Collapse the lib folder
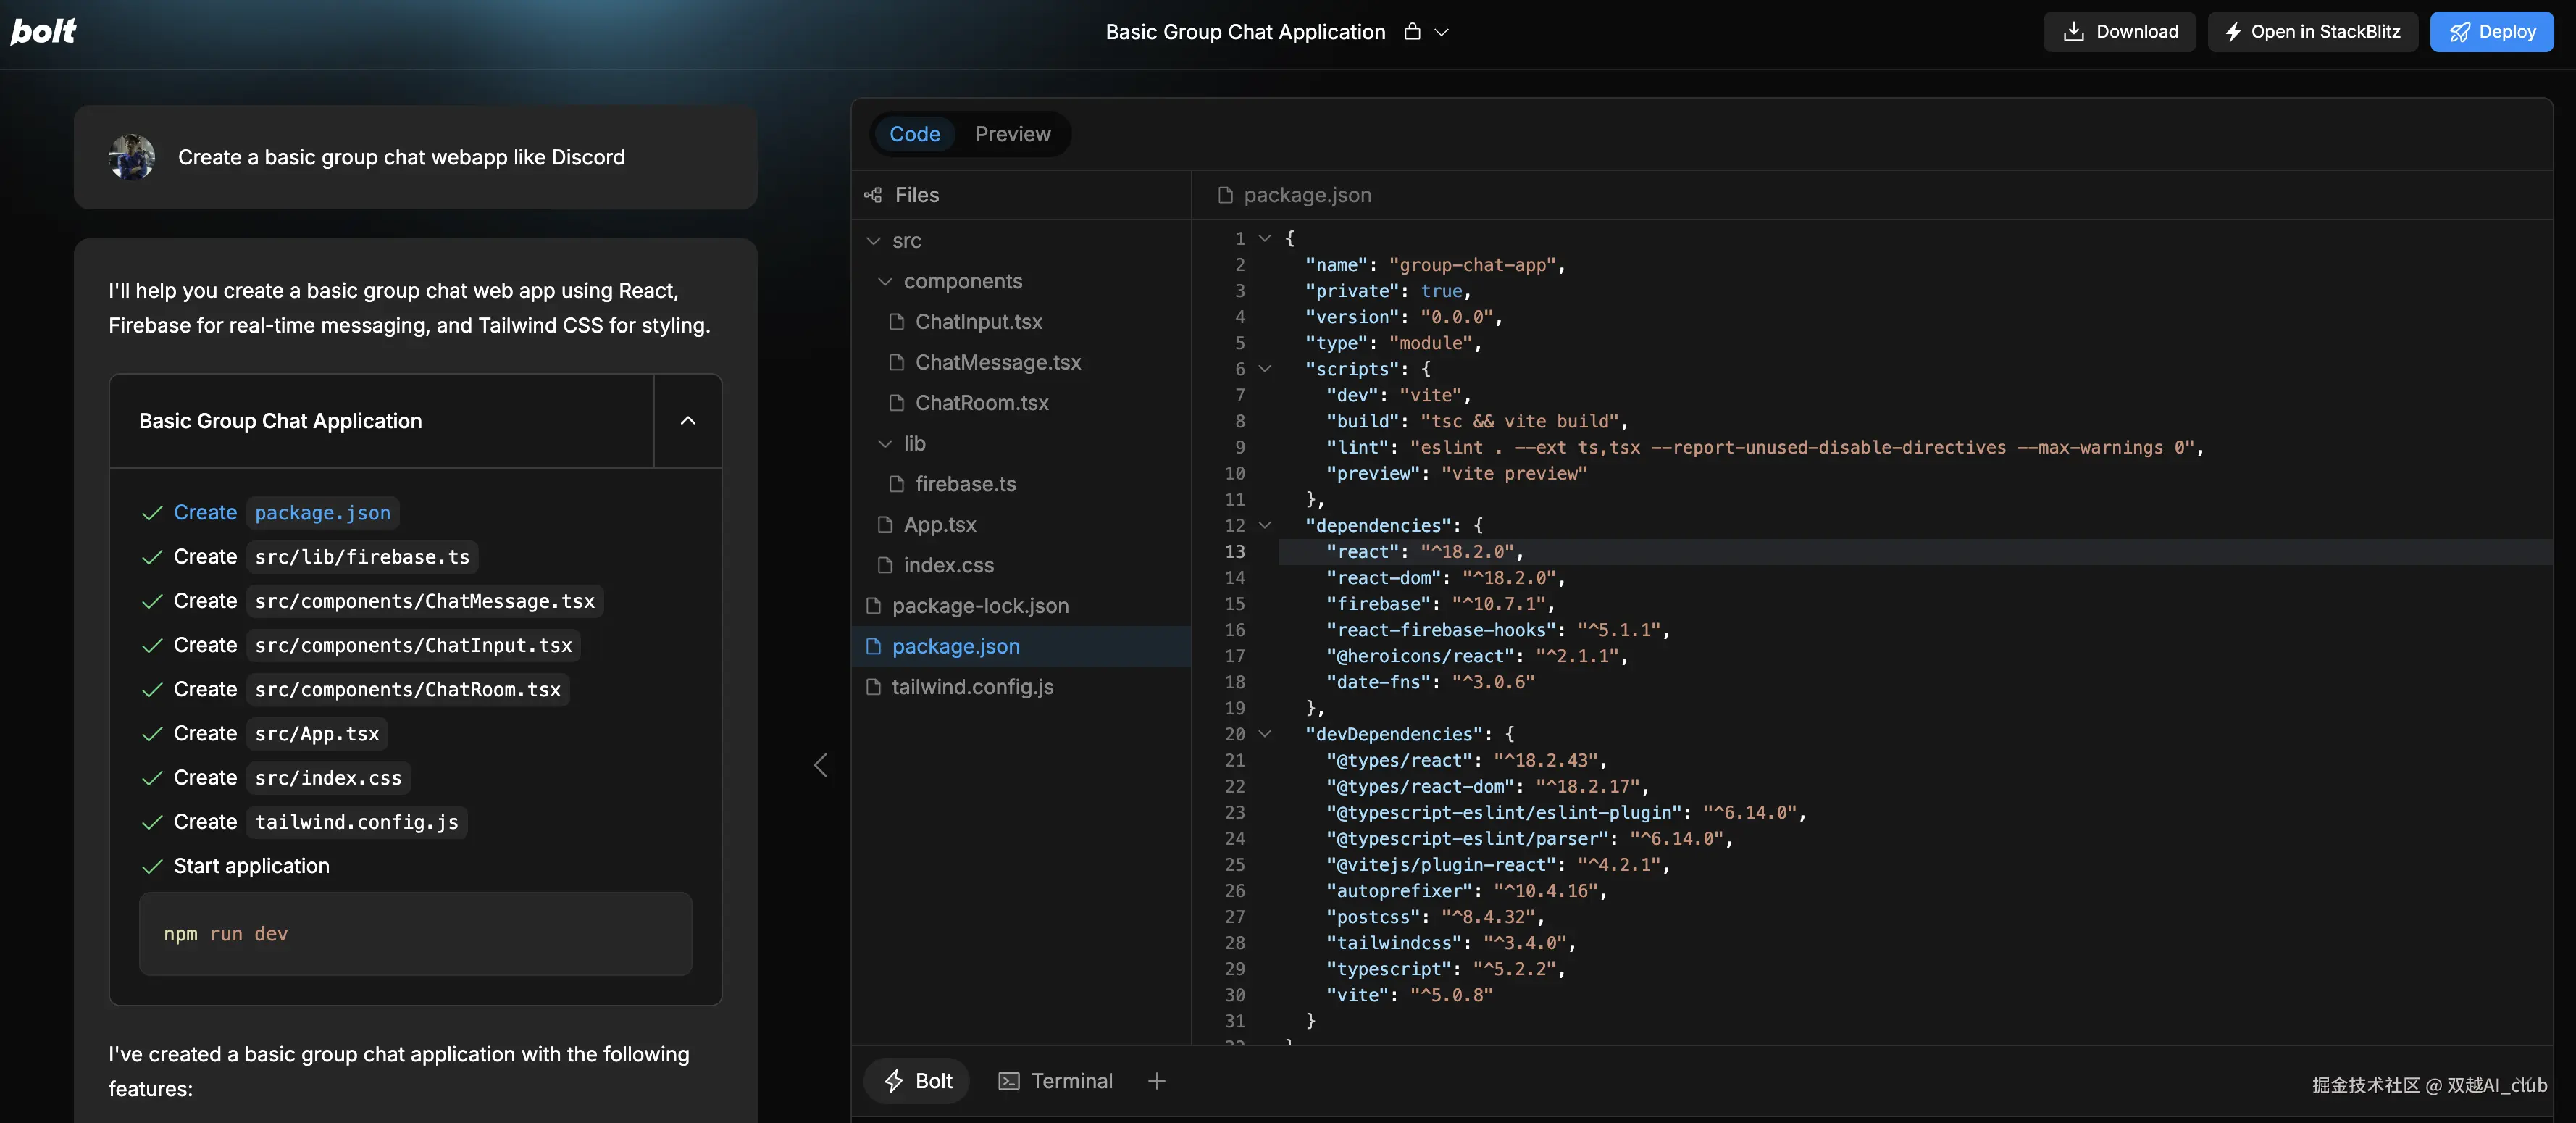 [885, 444]
